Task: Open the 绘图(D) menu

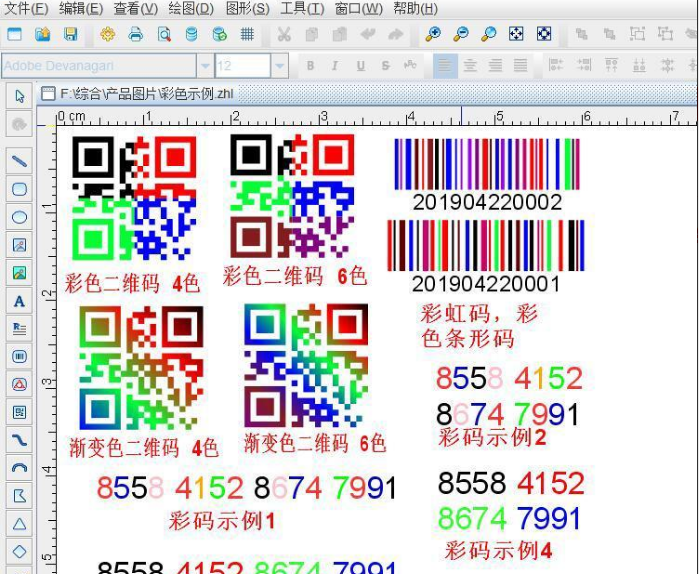Action: click(x=190, y=9)
